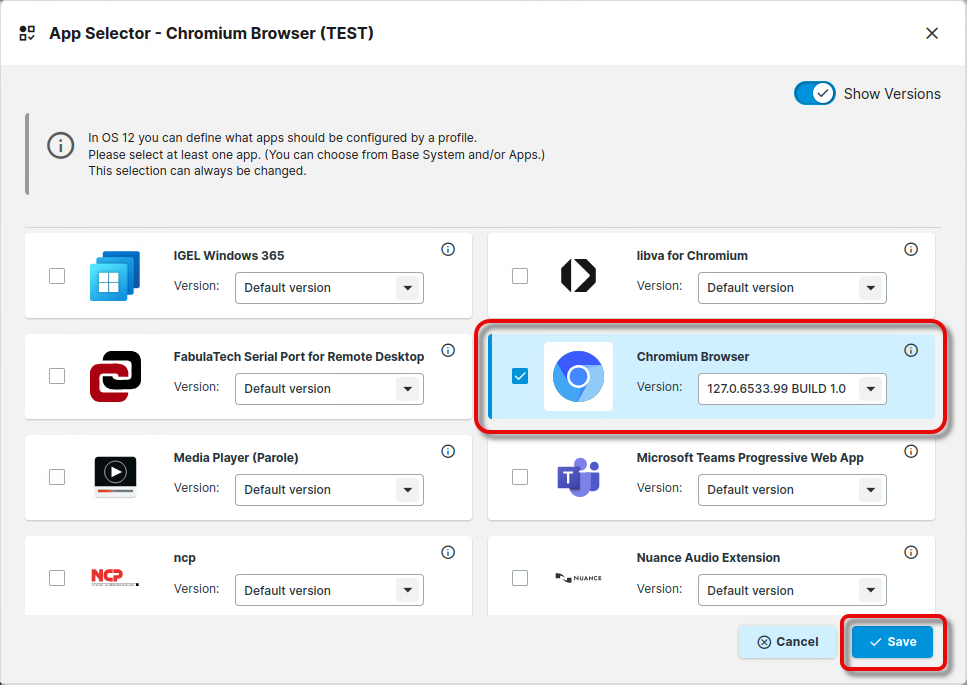Click the Microsoft Teams app icon

[578, 478]
